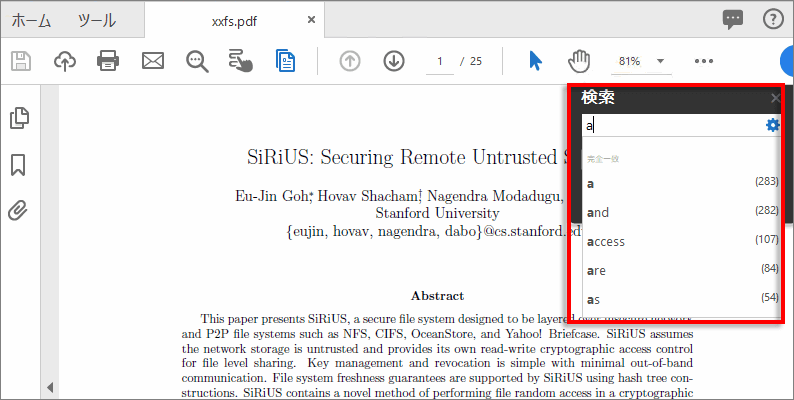Click 'Stanford University' text in document
This screenshot has width=794, height=400.
(x=437, y=213)
